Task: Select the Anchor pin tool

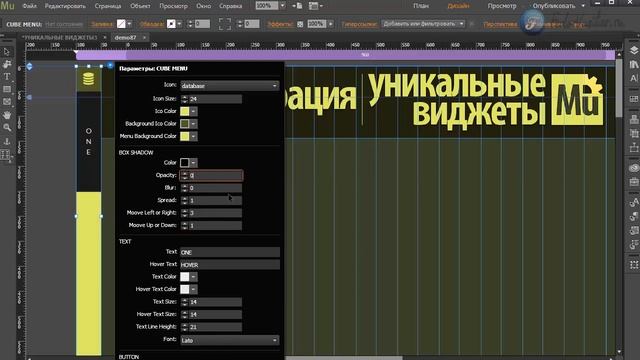Action: [x=7, y=141]
